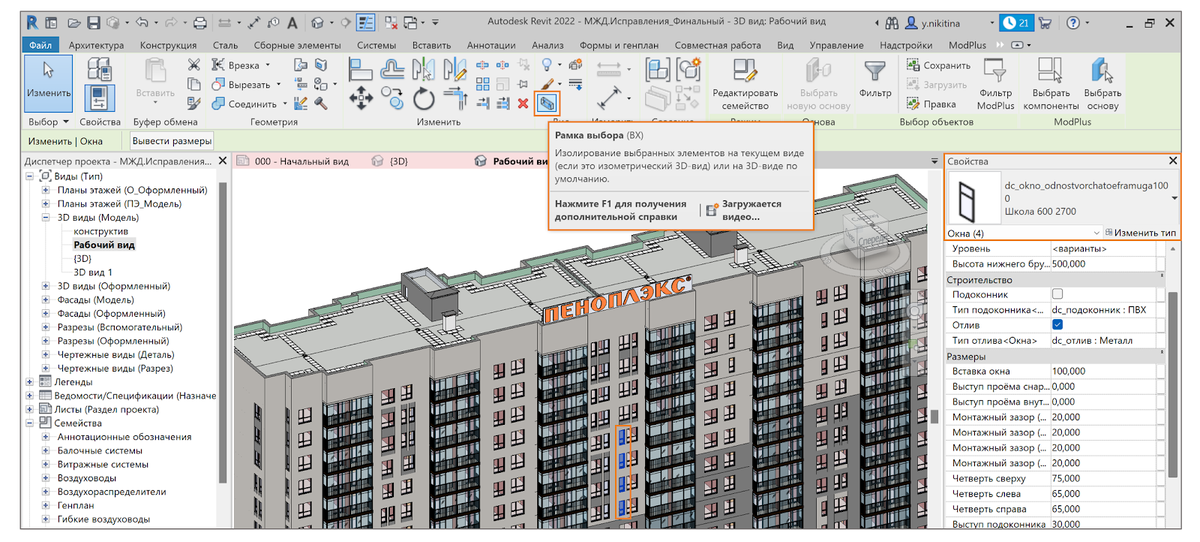Close the Свойства palette

click(x=1173, y=160)
